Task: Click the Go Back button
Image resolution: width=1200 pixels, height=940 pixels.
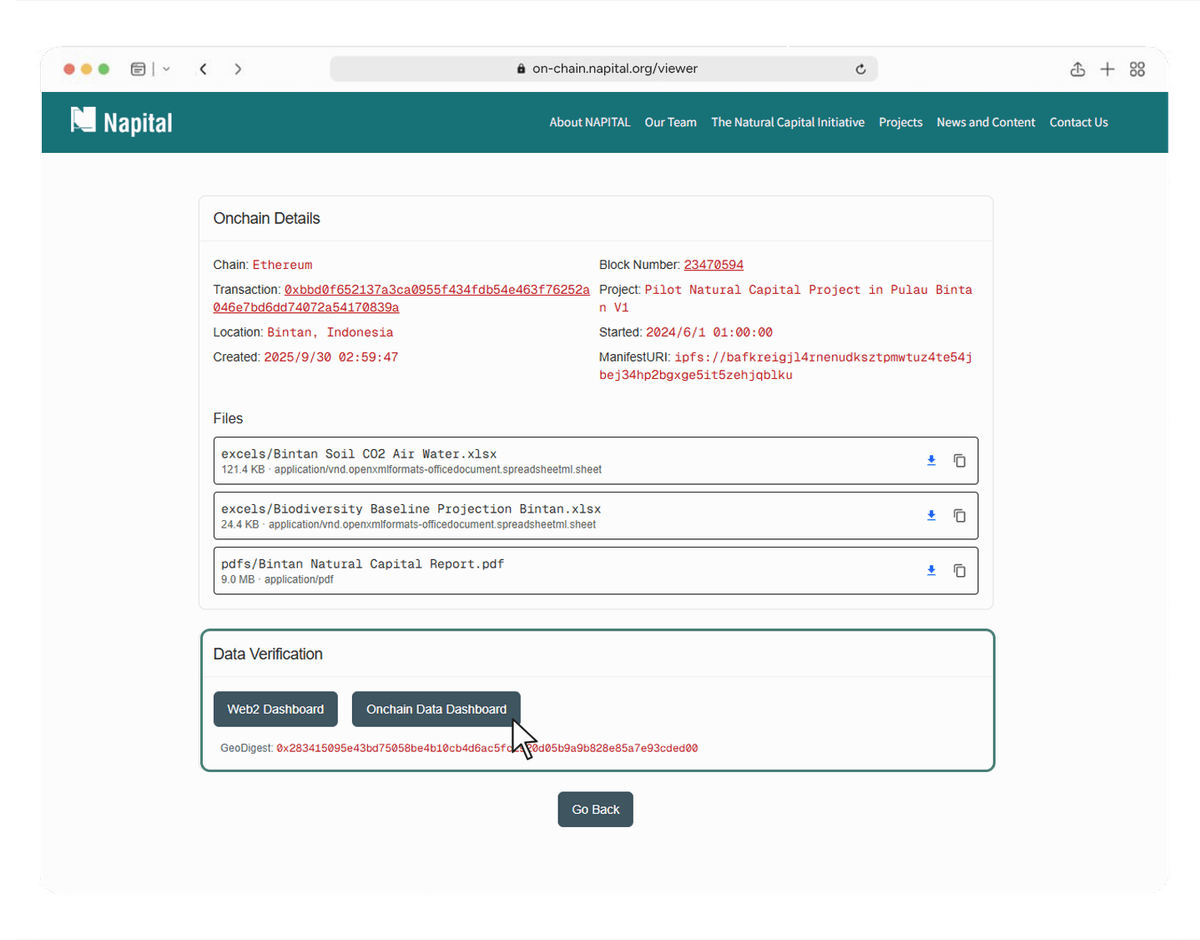Action: pos(595,810)
